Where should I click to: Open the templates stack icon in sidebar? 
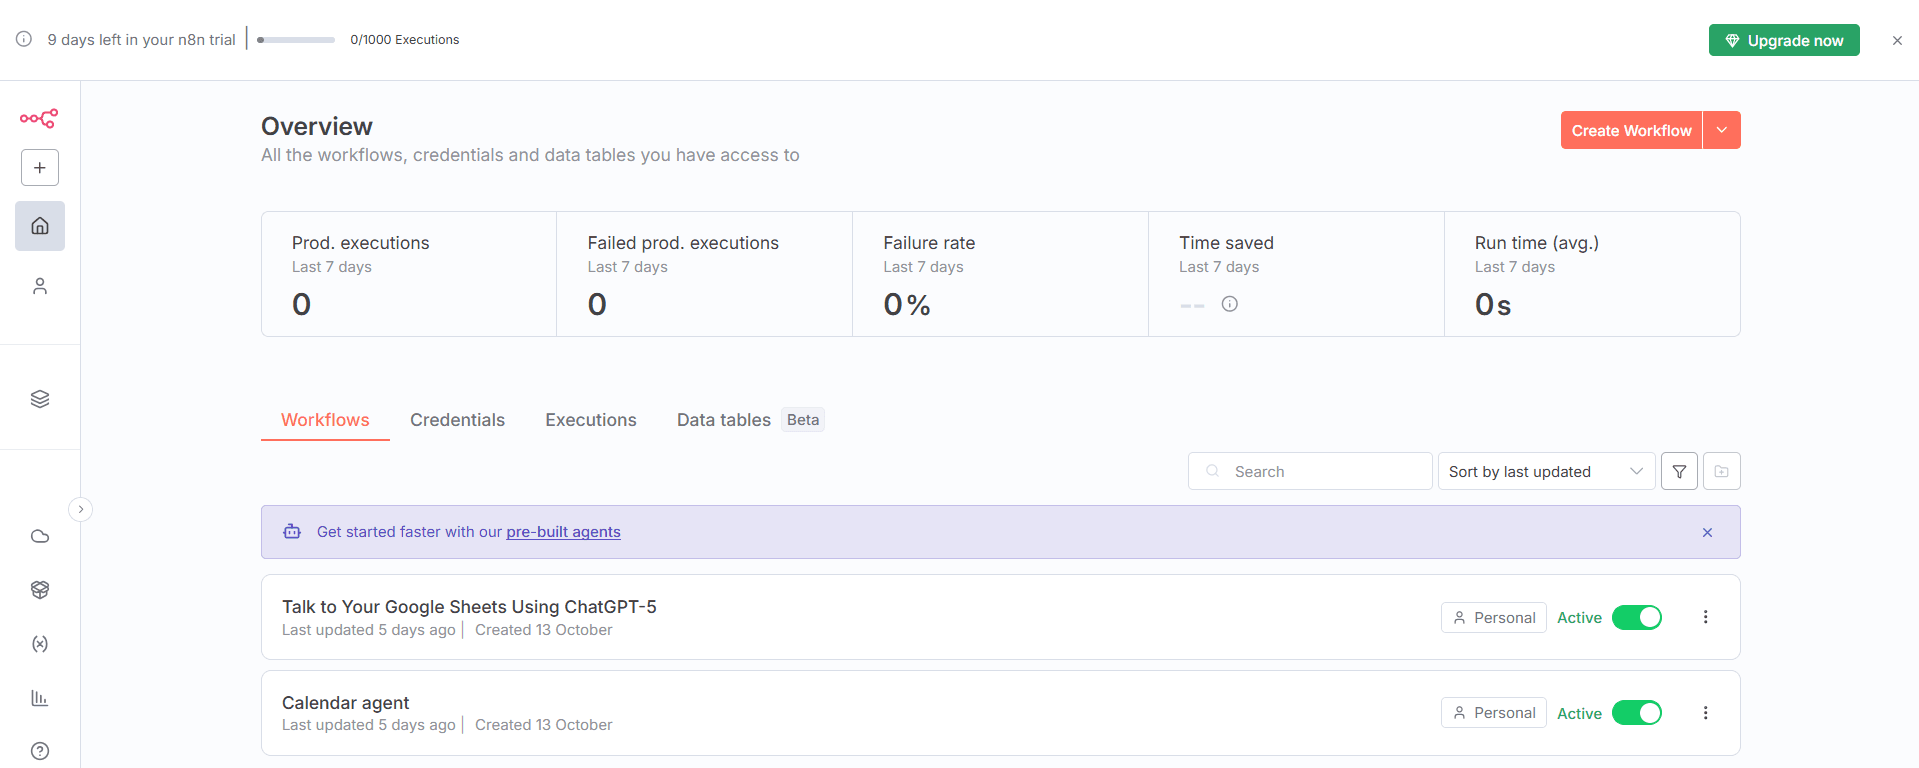tap(40, 399)
